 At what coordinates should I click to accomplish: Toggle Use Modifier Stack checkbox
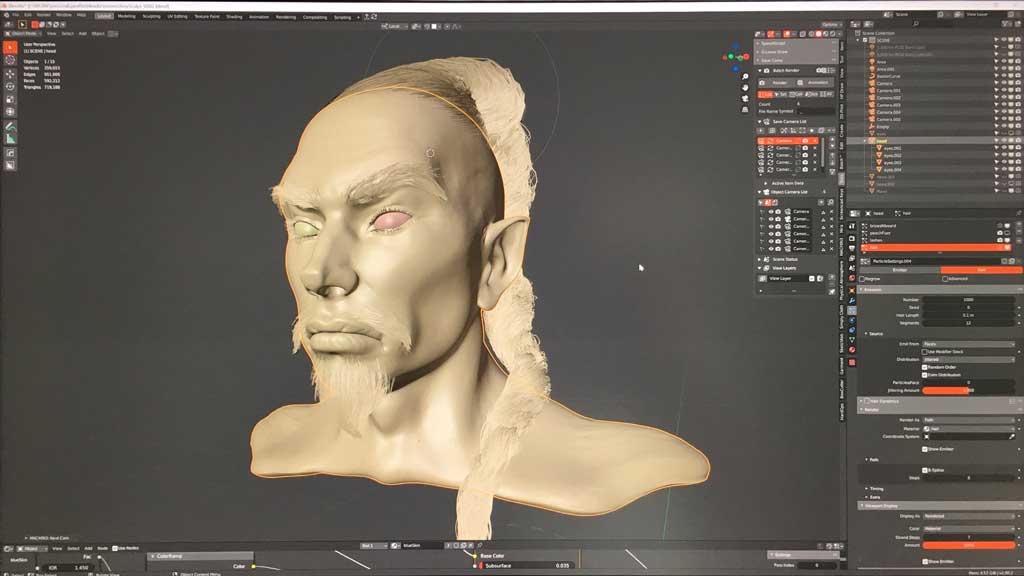tap(924, 351)
